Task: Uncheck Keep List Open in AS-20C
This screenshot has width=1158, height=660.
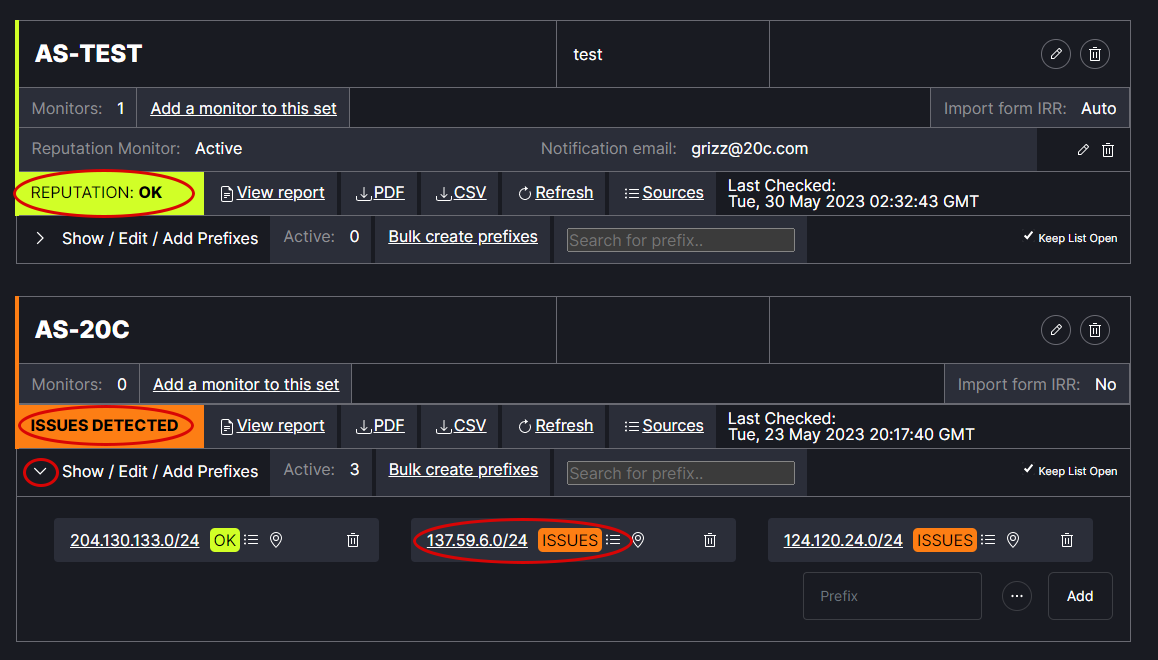Action: pos(1028,470)
